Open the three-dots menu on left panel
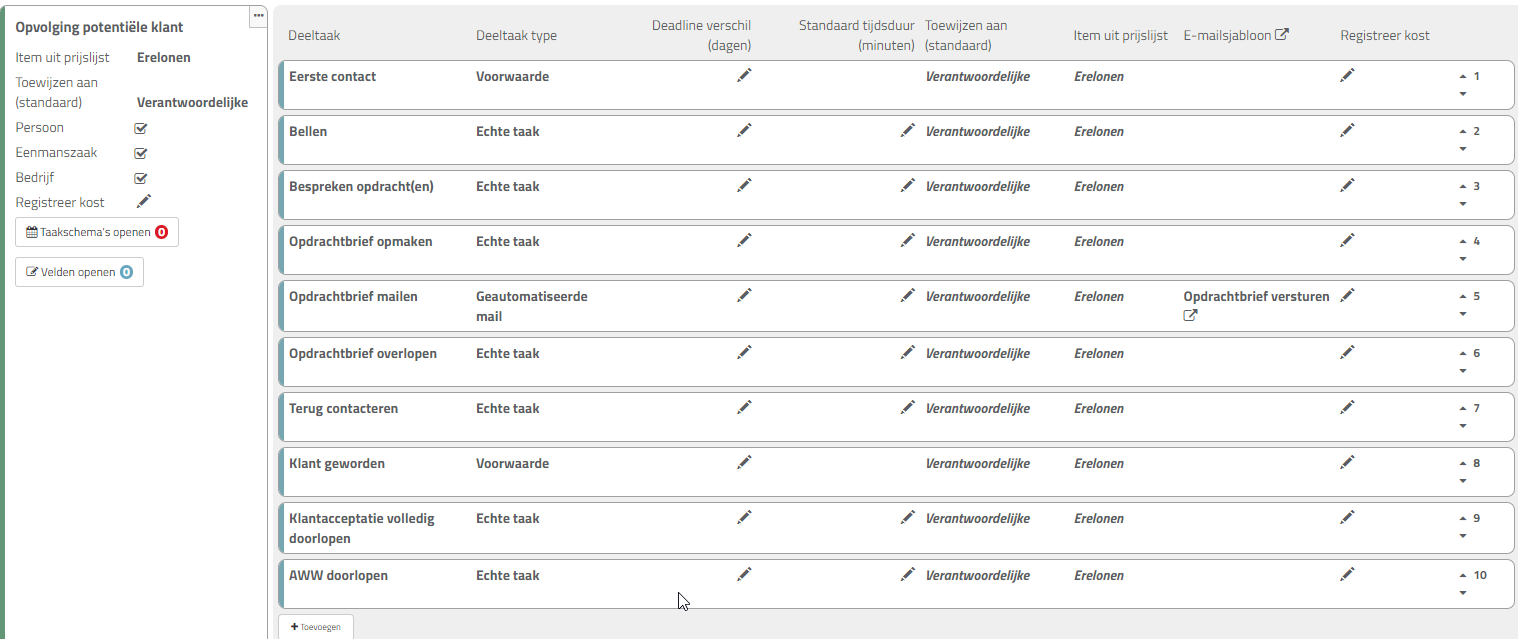The height and width of the screenshot is (639, 1518). (258, 15)
